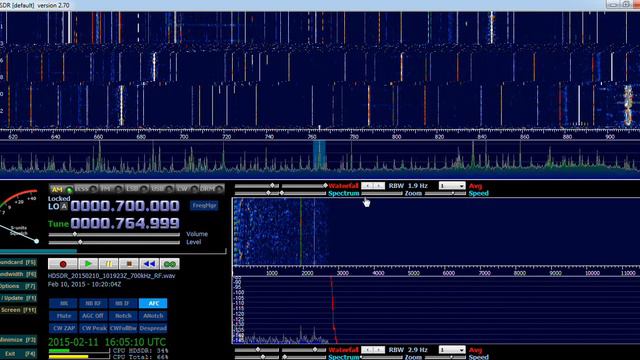Click the UTC date and time display
Image resolution: width=640 pixels, height=360 pixels.
[x=107, y=342]
